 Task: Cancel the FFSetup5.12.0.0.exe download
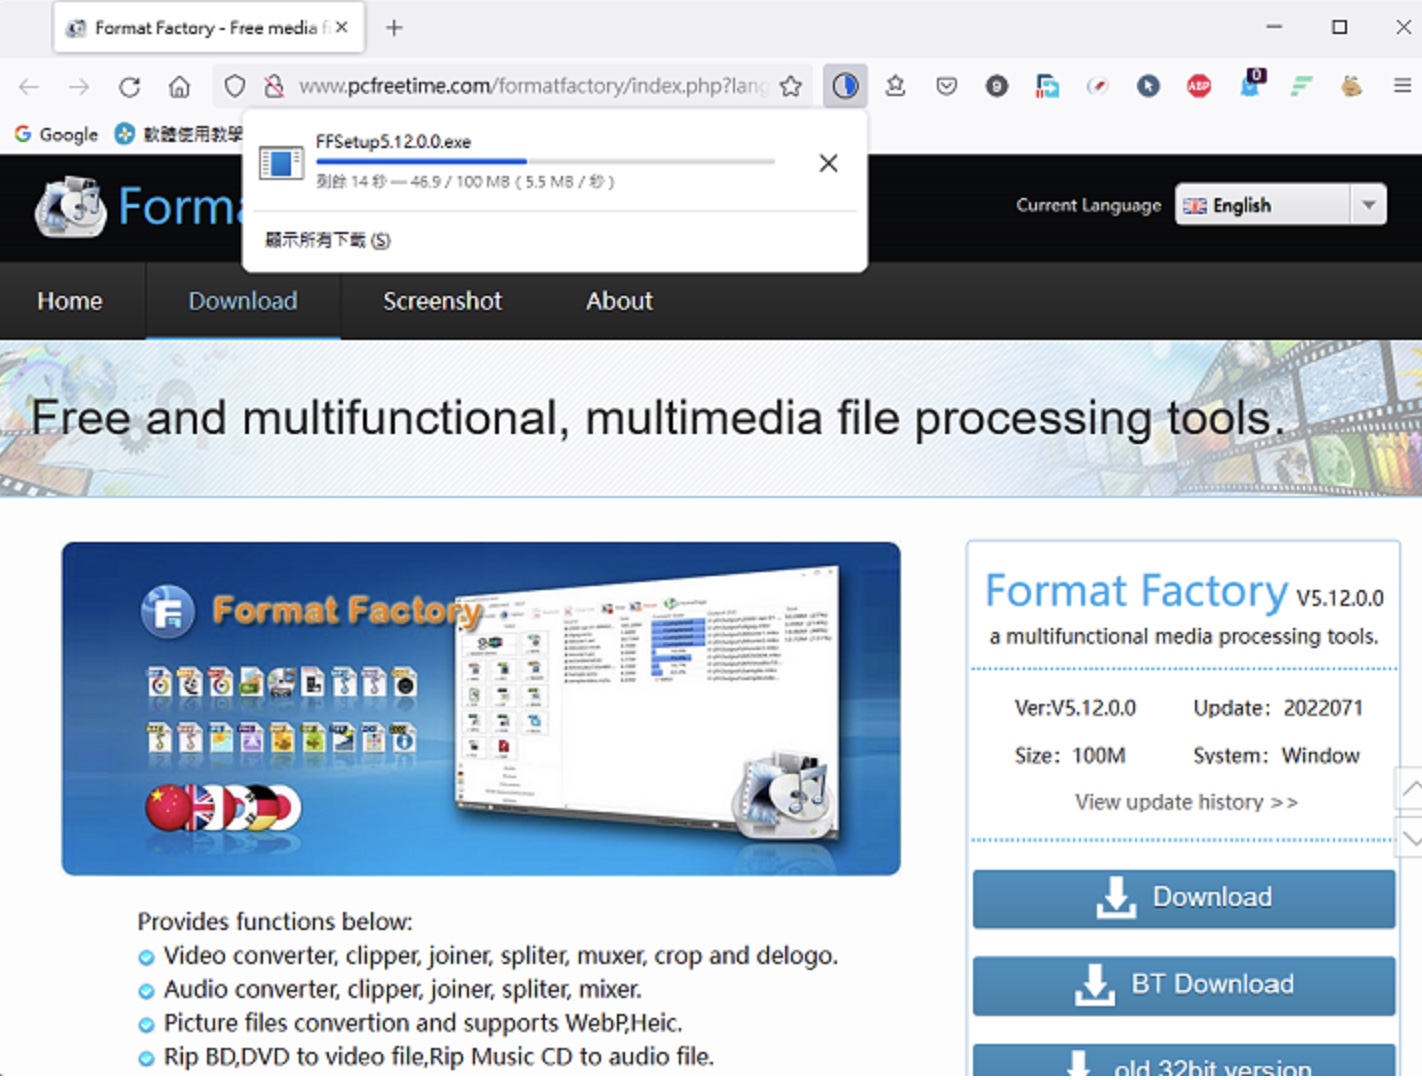click(x=828, y=163)
